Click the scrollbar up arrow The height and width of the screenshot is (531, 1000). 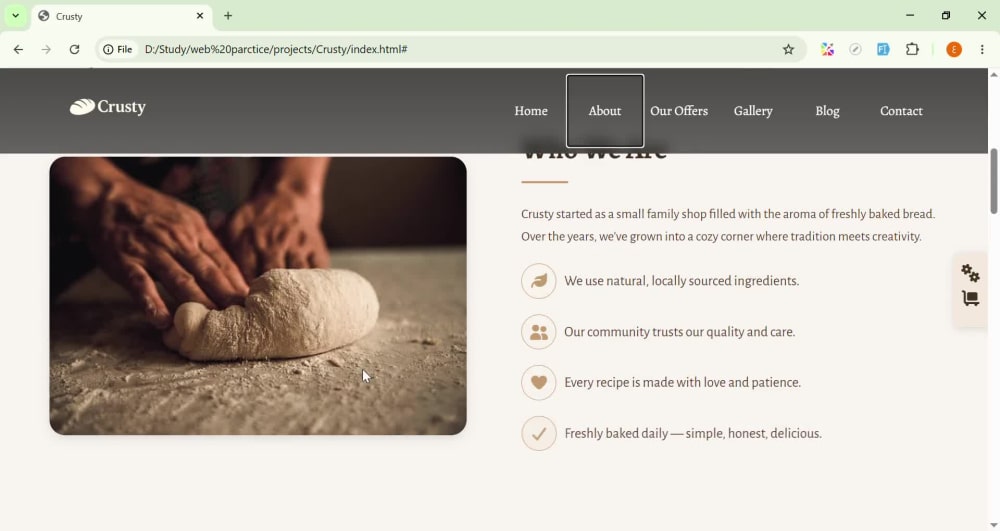coord(994,75)
